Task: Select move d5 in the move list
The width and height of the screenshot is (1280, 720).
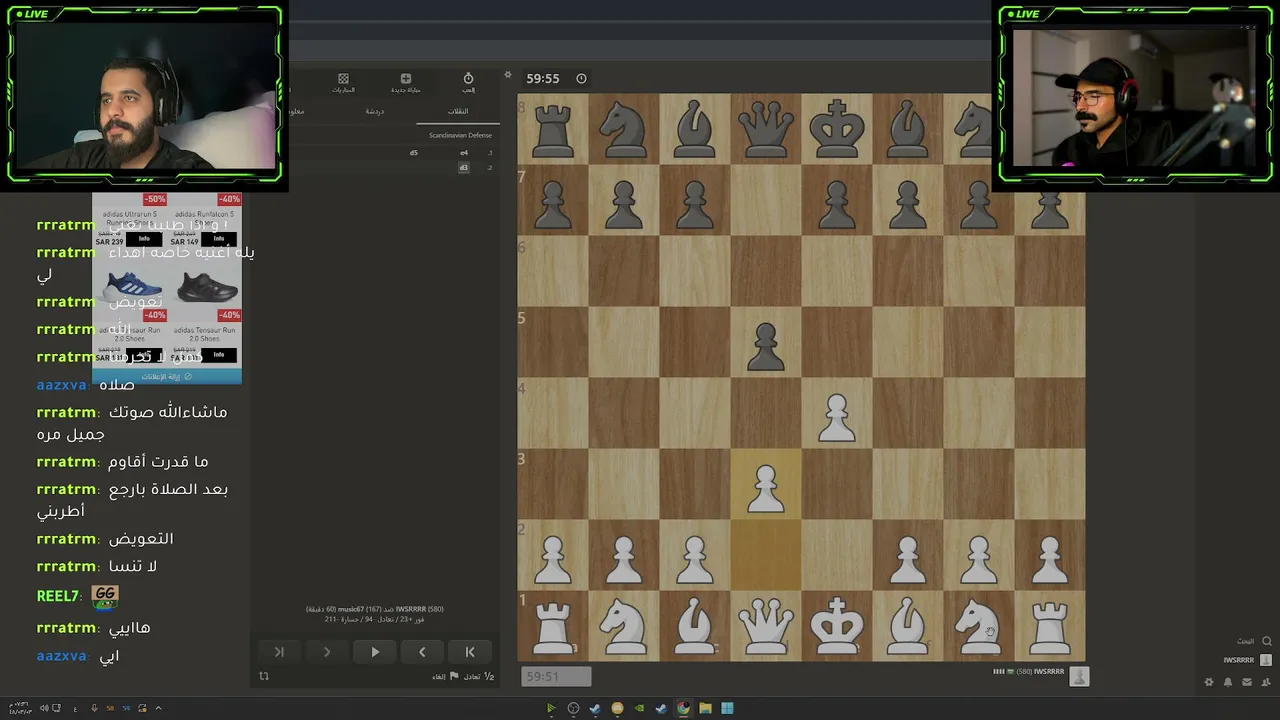Action: tap(414, 153)
